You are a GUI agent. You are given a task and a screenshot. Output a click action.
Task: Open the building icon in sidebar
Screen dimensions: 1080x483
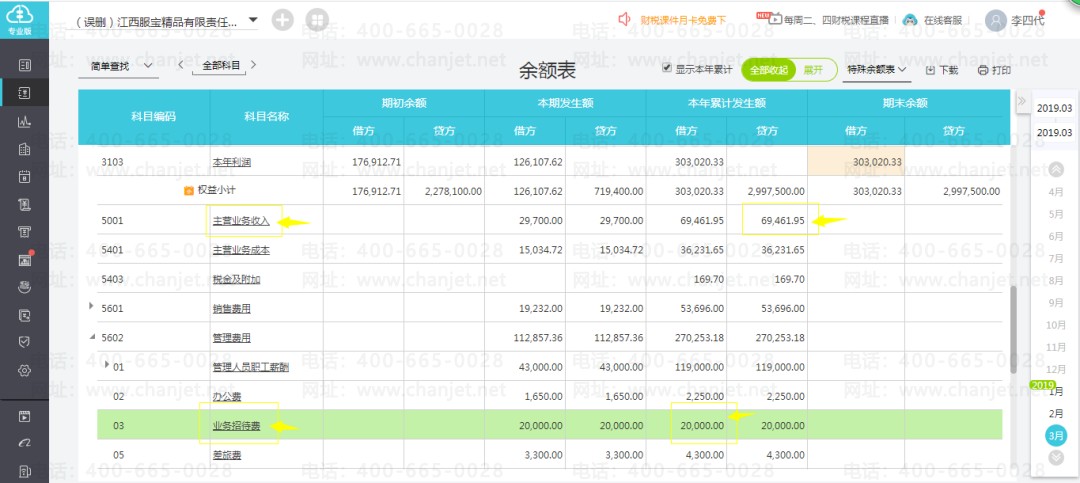pyautogui.click(x=25, y=149)
